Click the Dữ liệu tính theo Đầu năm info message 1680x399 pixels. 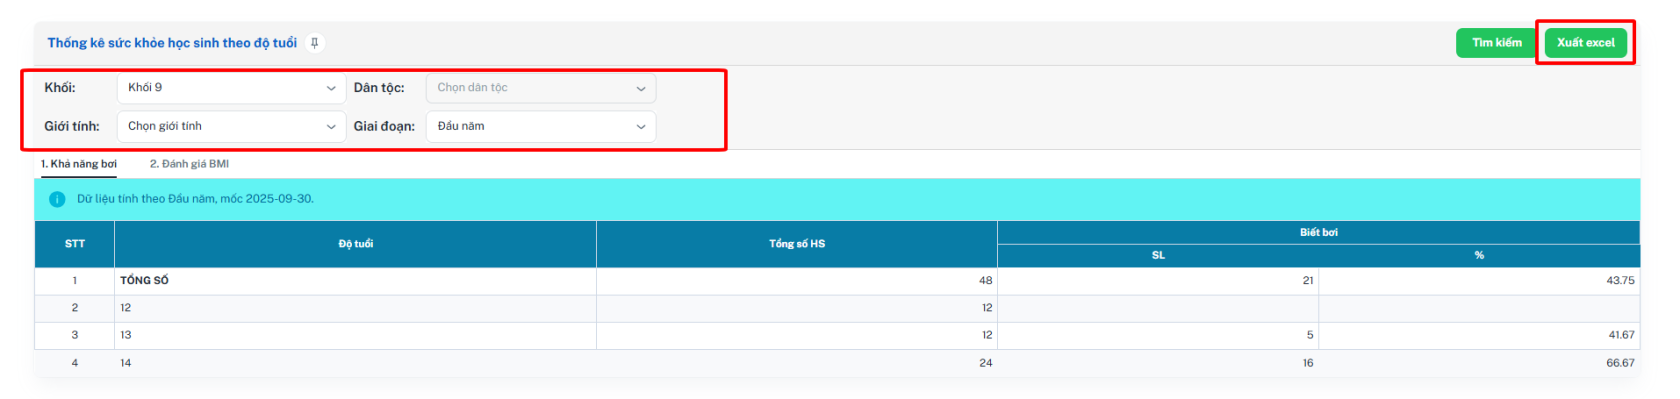click(195, 199)
